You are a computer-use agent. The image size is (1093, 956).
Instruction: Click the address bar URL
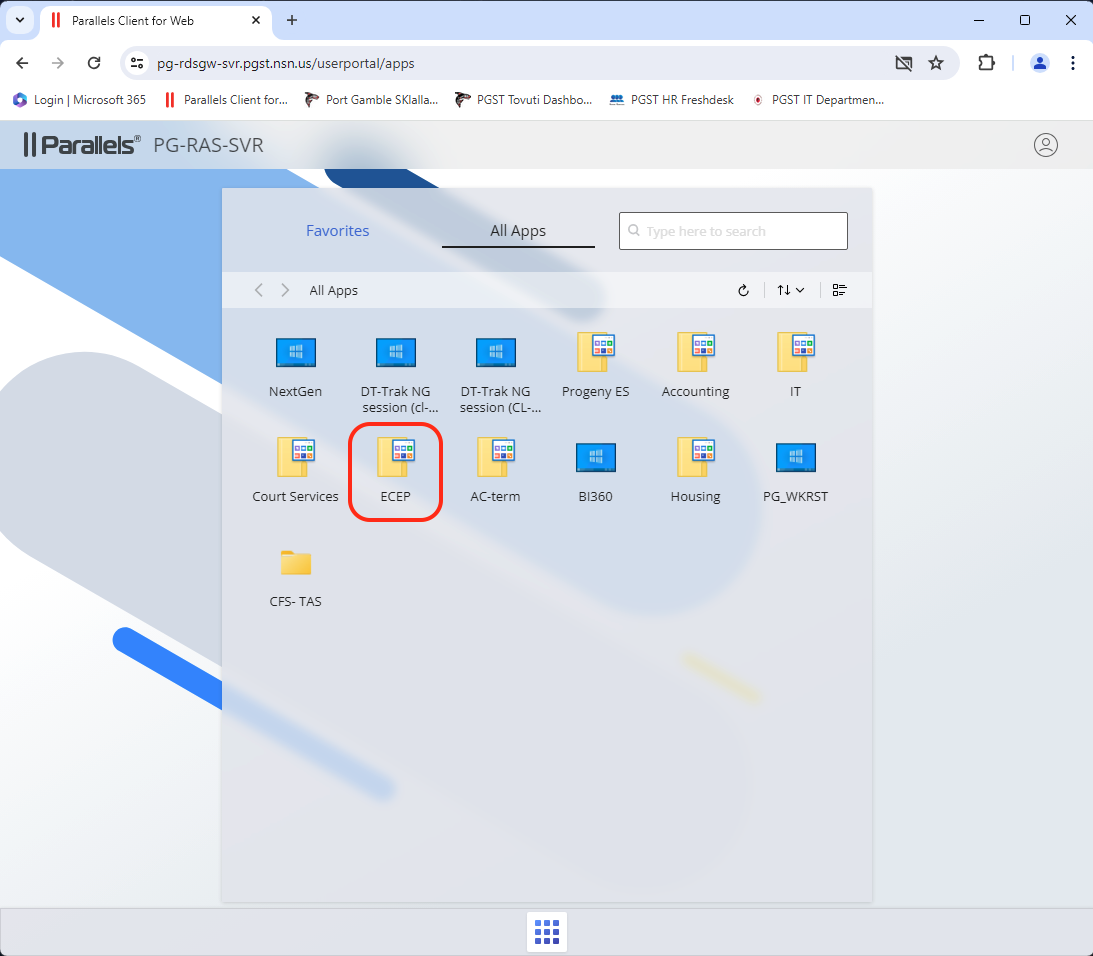[285, 63]
